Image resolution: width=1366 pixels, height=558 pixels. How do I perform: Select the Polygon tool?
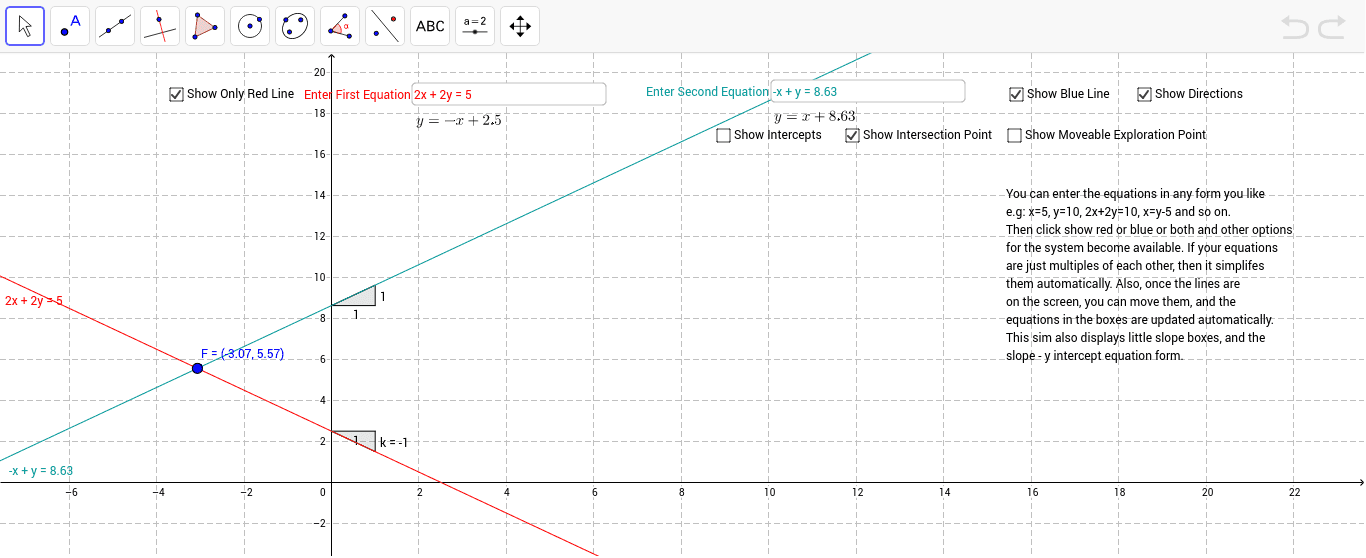(x=205, y=26)
